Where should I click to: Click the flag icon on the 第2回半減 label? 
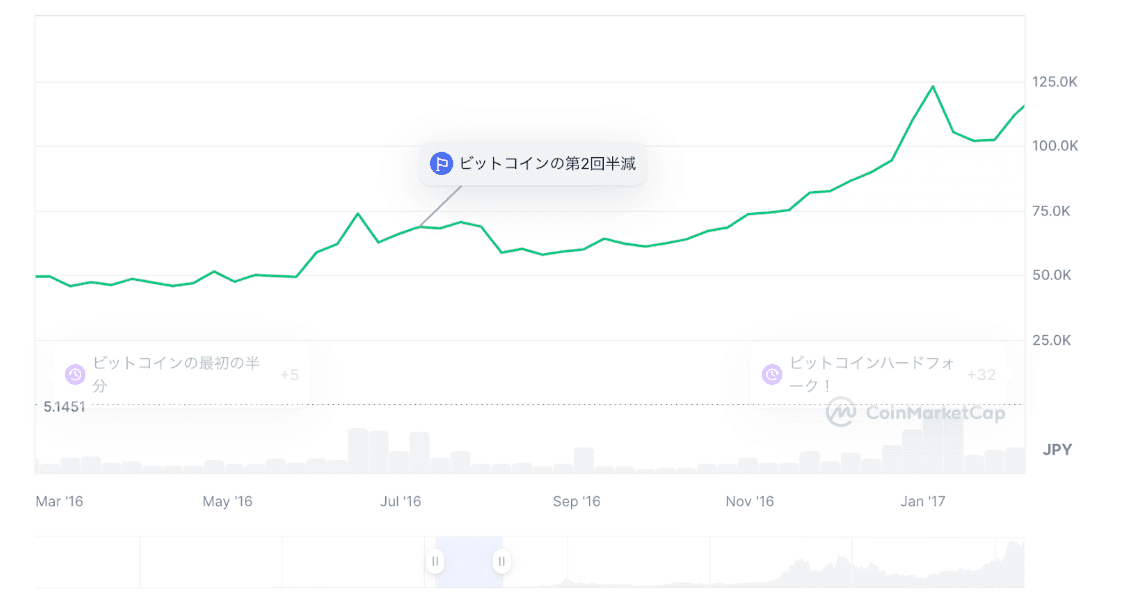pos(441,164)
